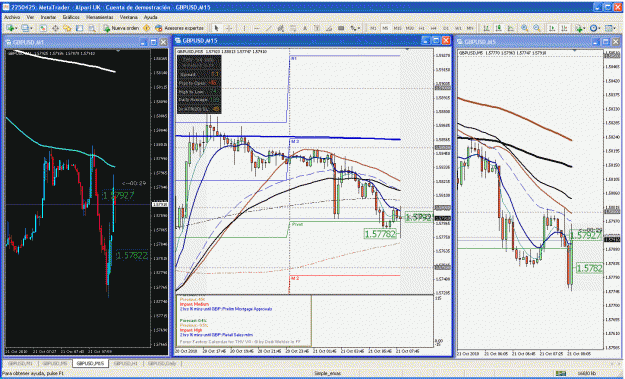This screenshot has height=379, width=625.
Task: Click the Pivot level label in M15 chart
Action: pyautogui.click(x=297, y=224)
